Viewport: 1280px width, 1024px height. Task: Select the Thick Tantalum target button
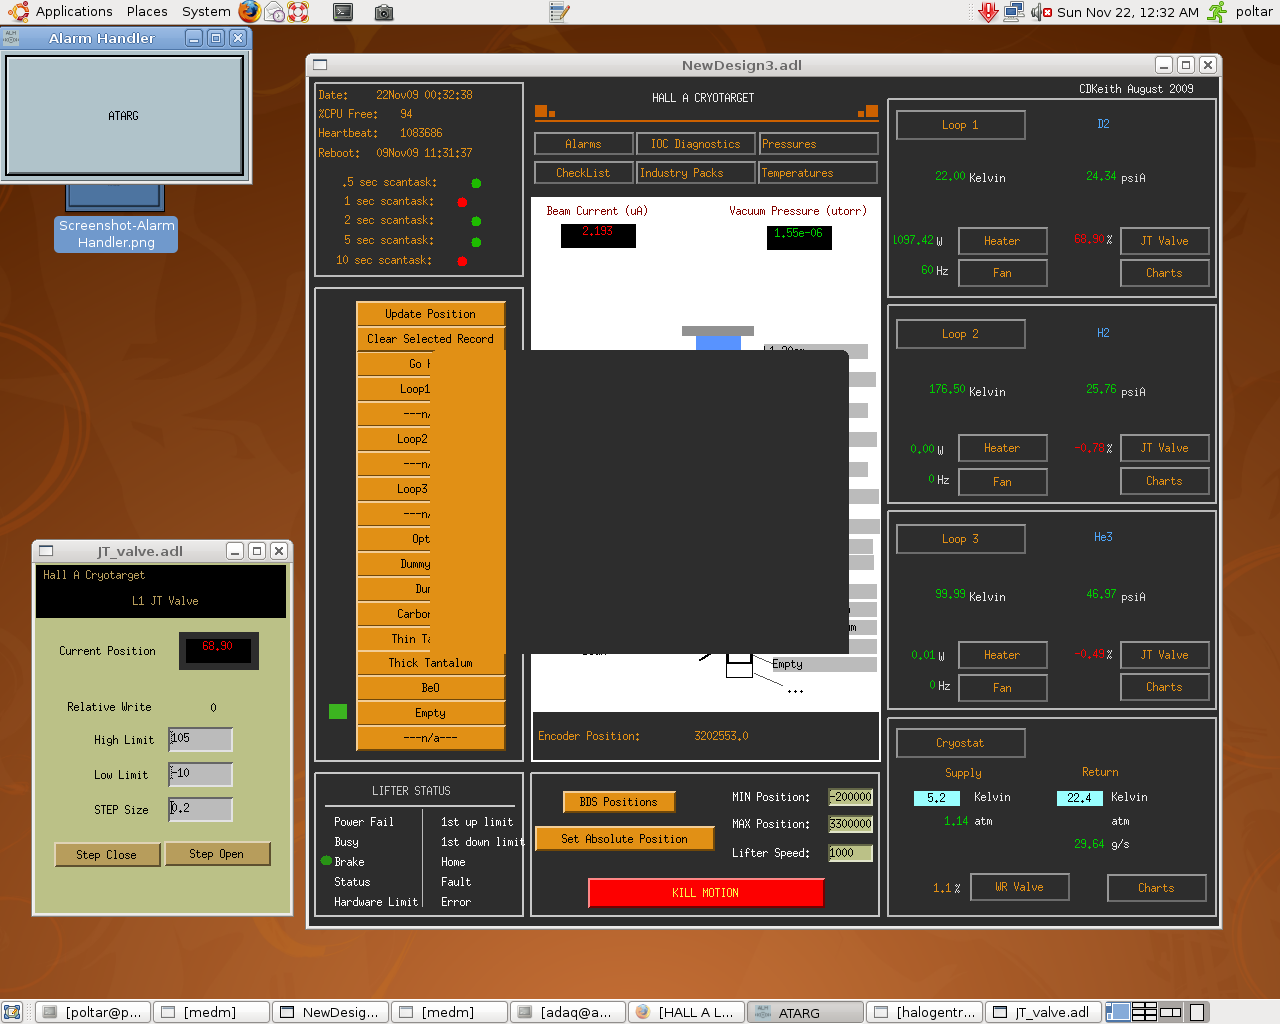tap(430, 663)
